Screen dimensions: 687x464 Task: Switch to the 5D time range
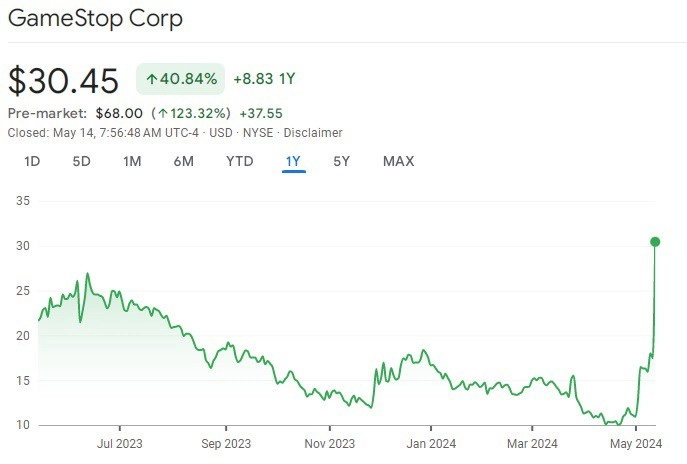(x=81, y=161)
